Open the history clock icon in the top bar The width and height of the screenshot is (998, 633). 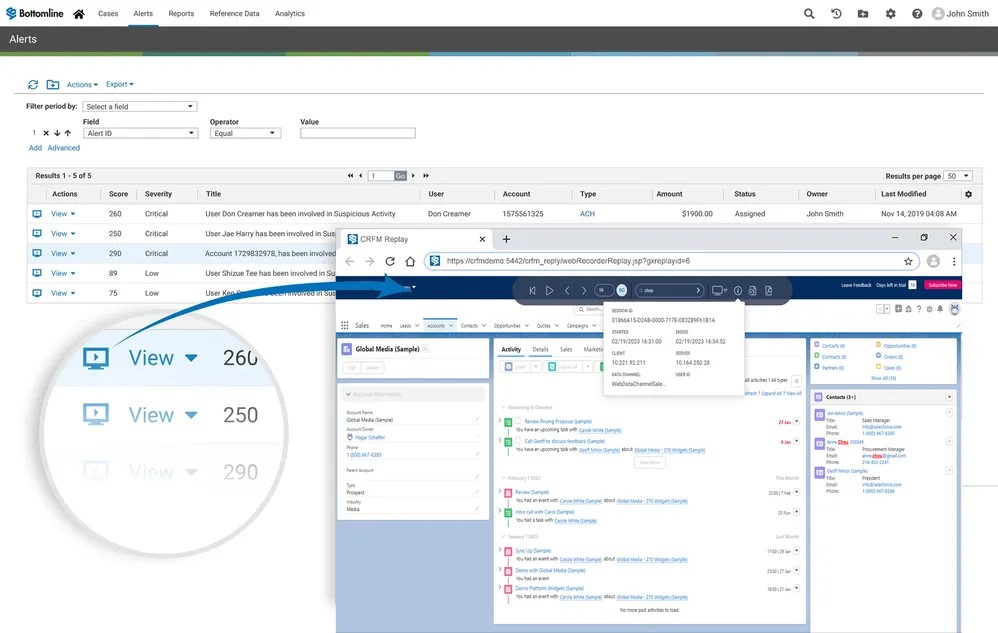[836, 13]
